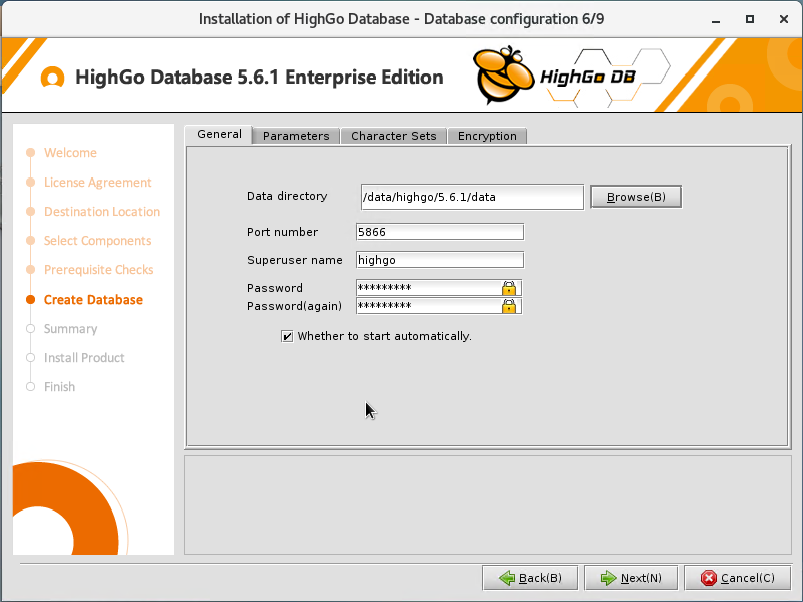Screen dimensions: 803x602
Task: Click the lock icon beside Password field
Action: pos(510,288)
